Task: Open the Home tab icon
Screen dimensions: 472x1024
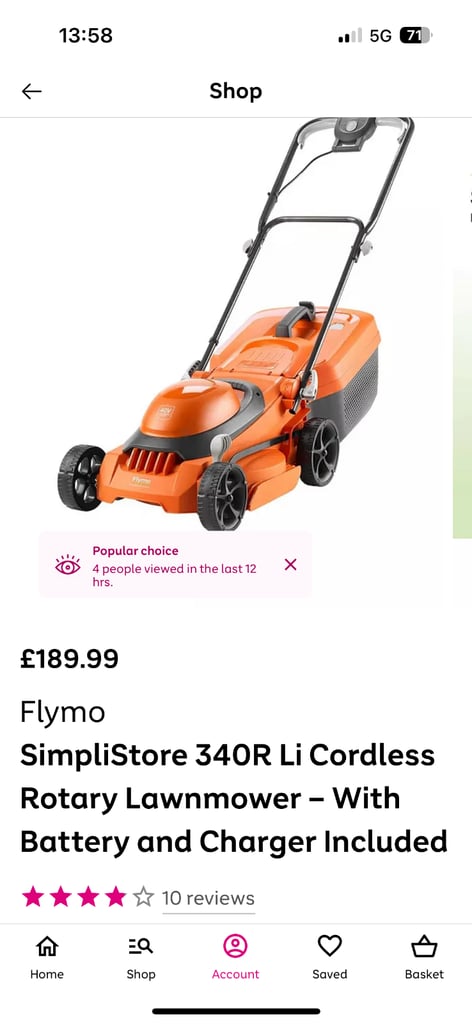Action: tap(47, 945)
